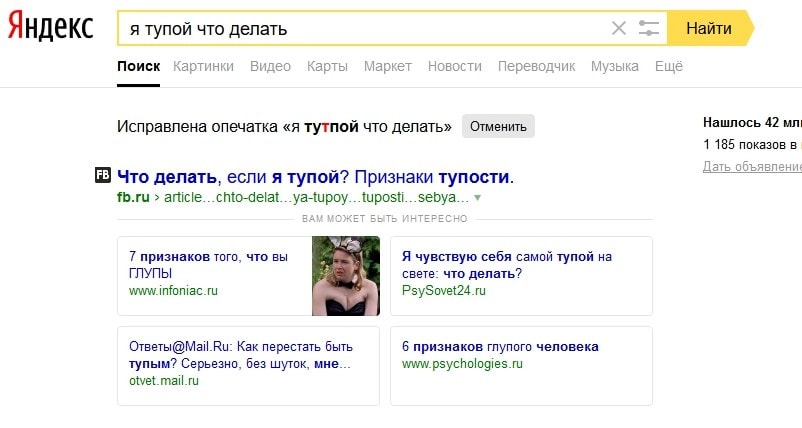Viewport: 802px width, 428px height.
Task: Cancel typo correction with Отменить
Action: tap(498, 126)
